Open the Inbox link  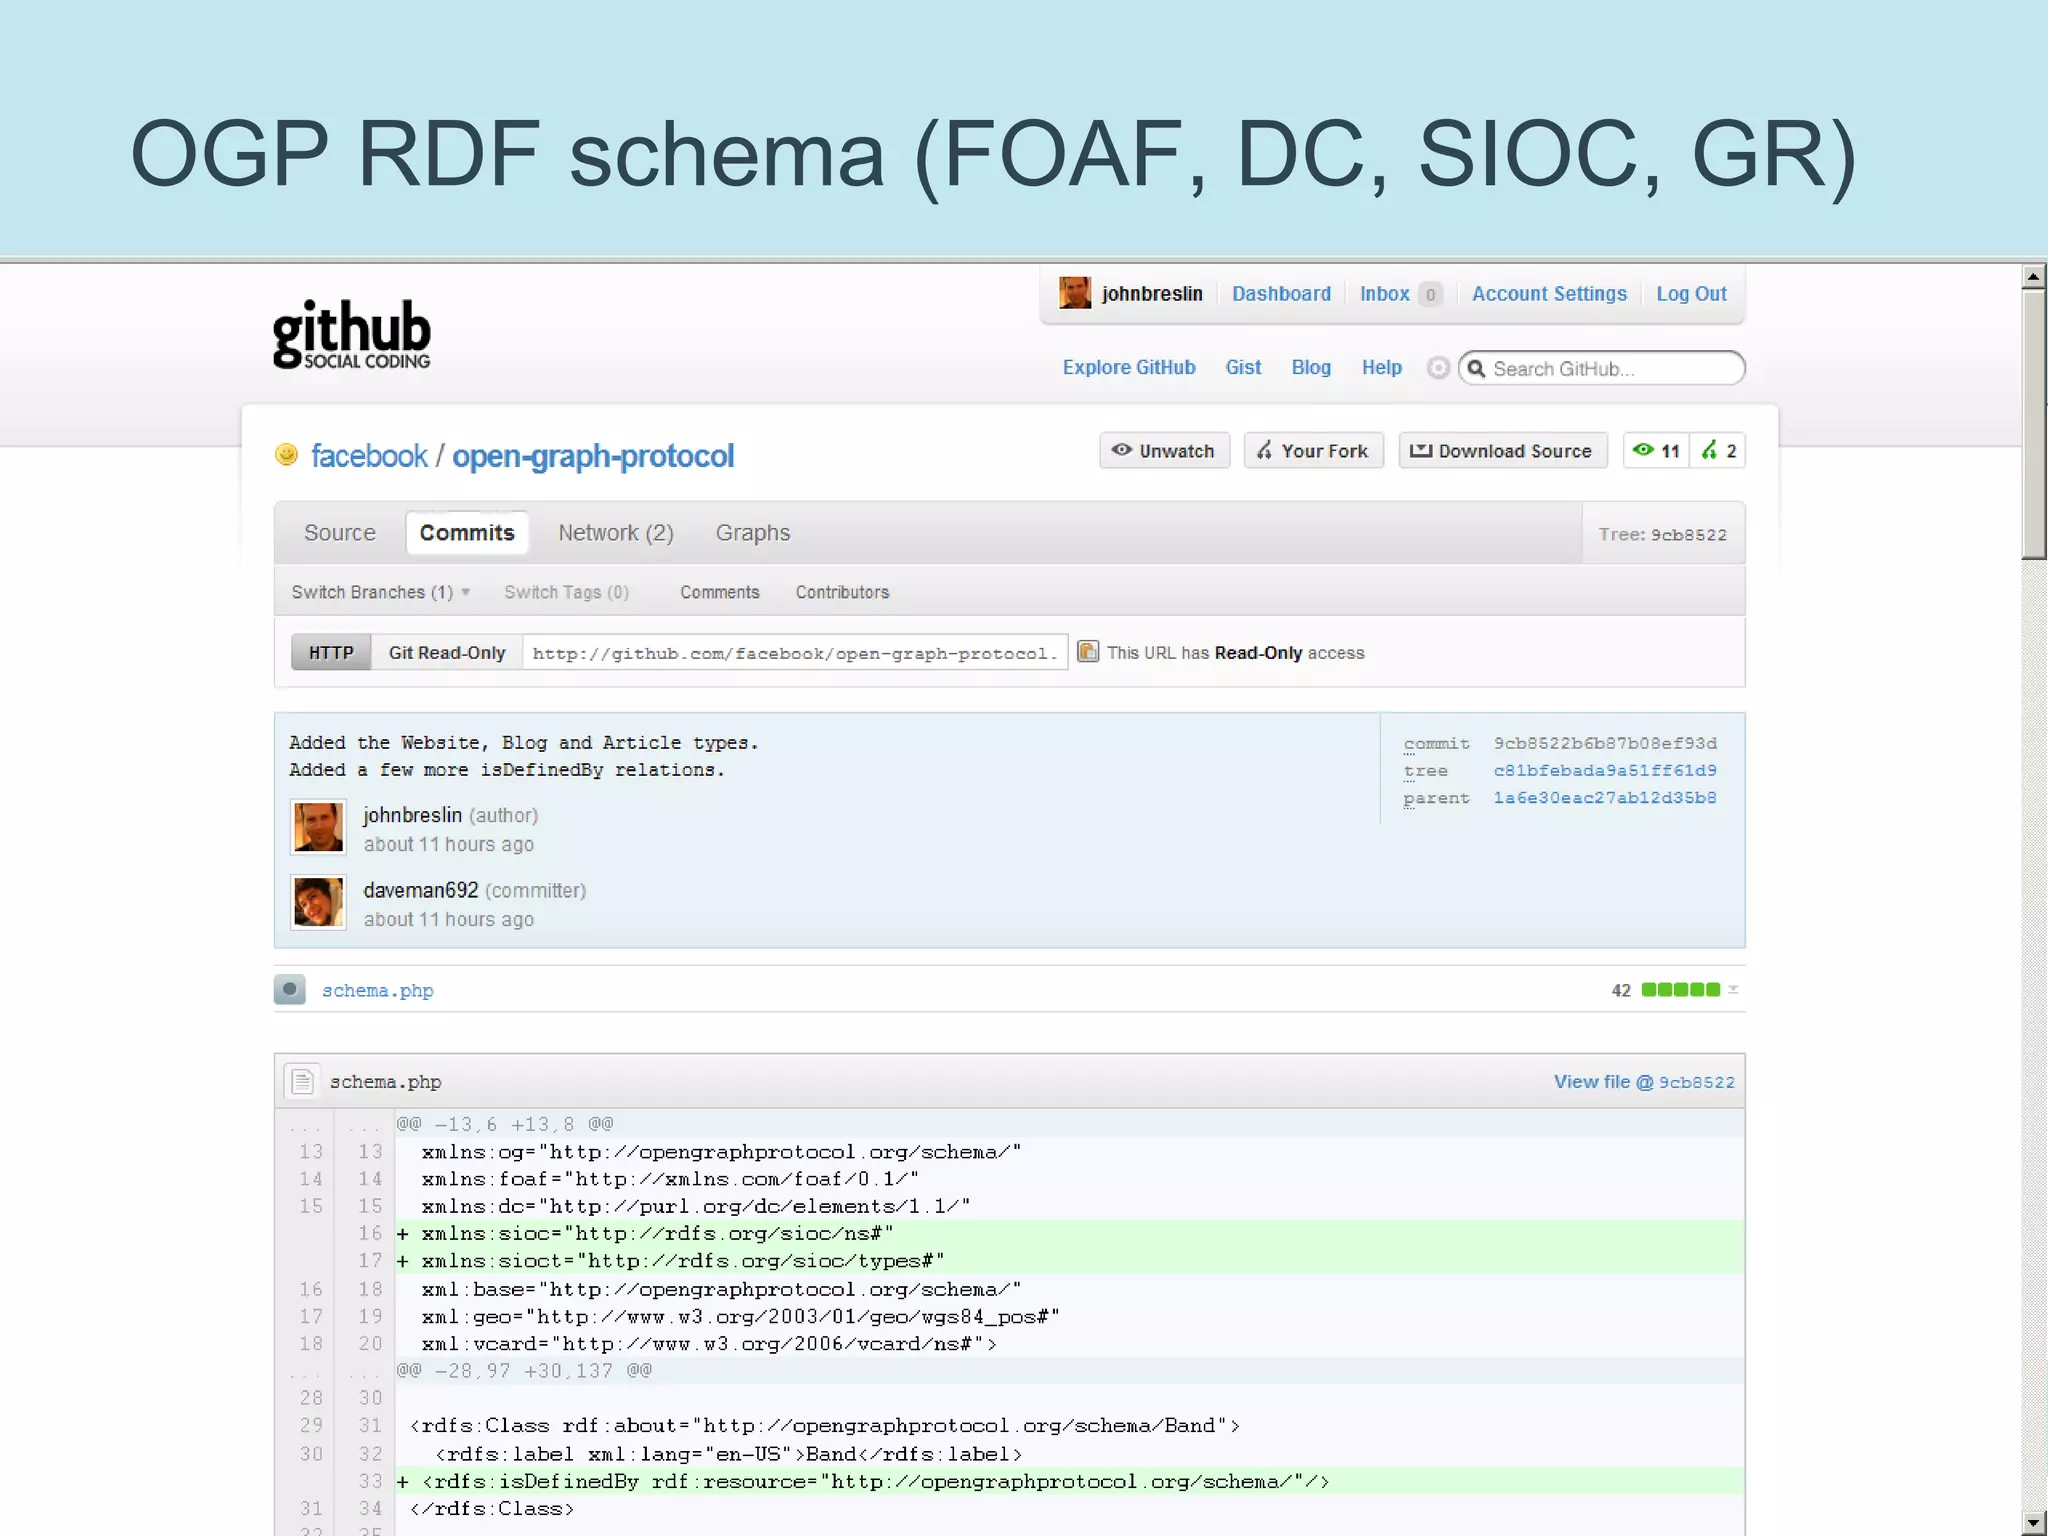[1385, 294]
